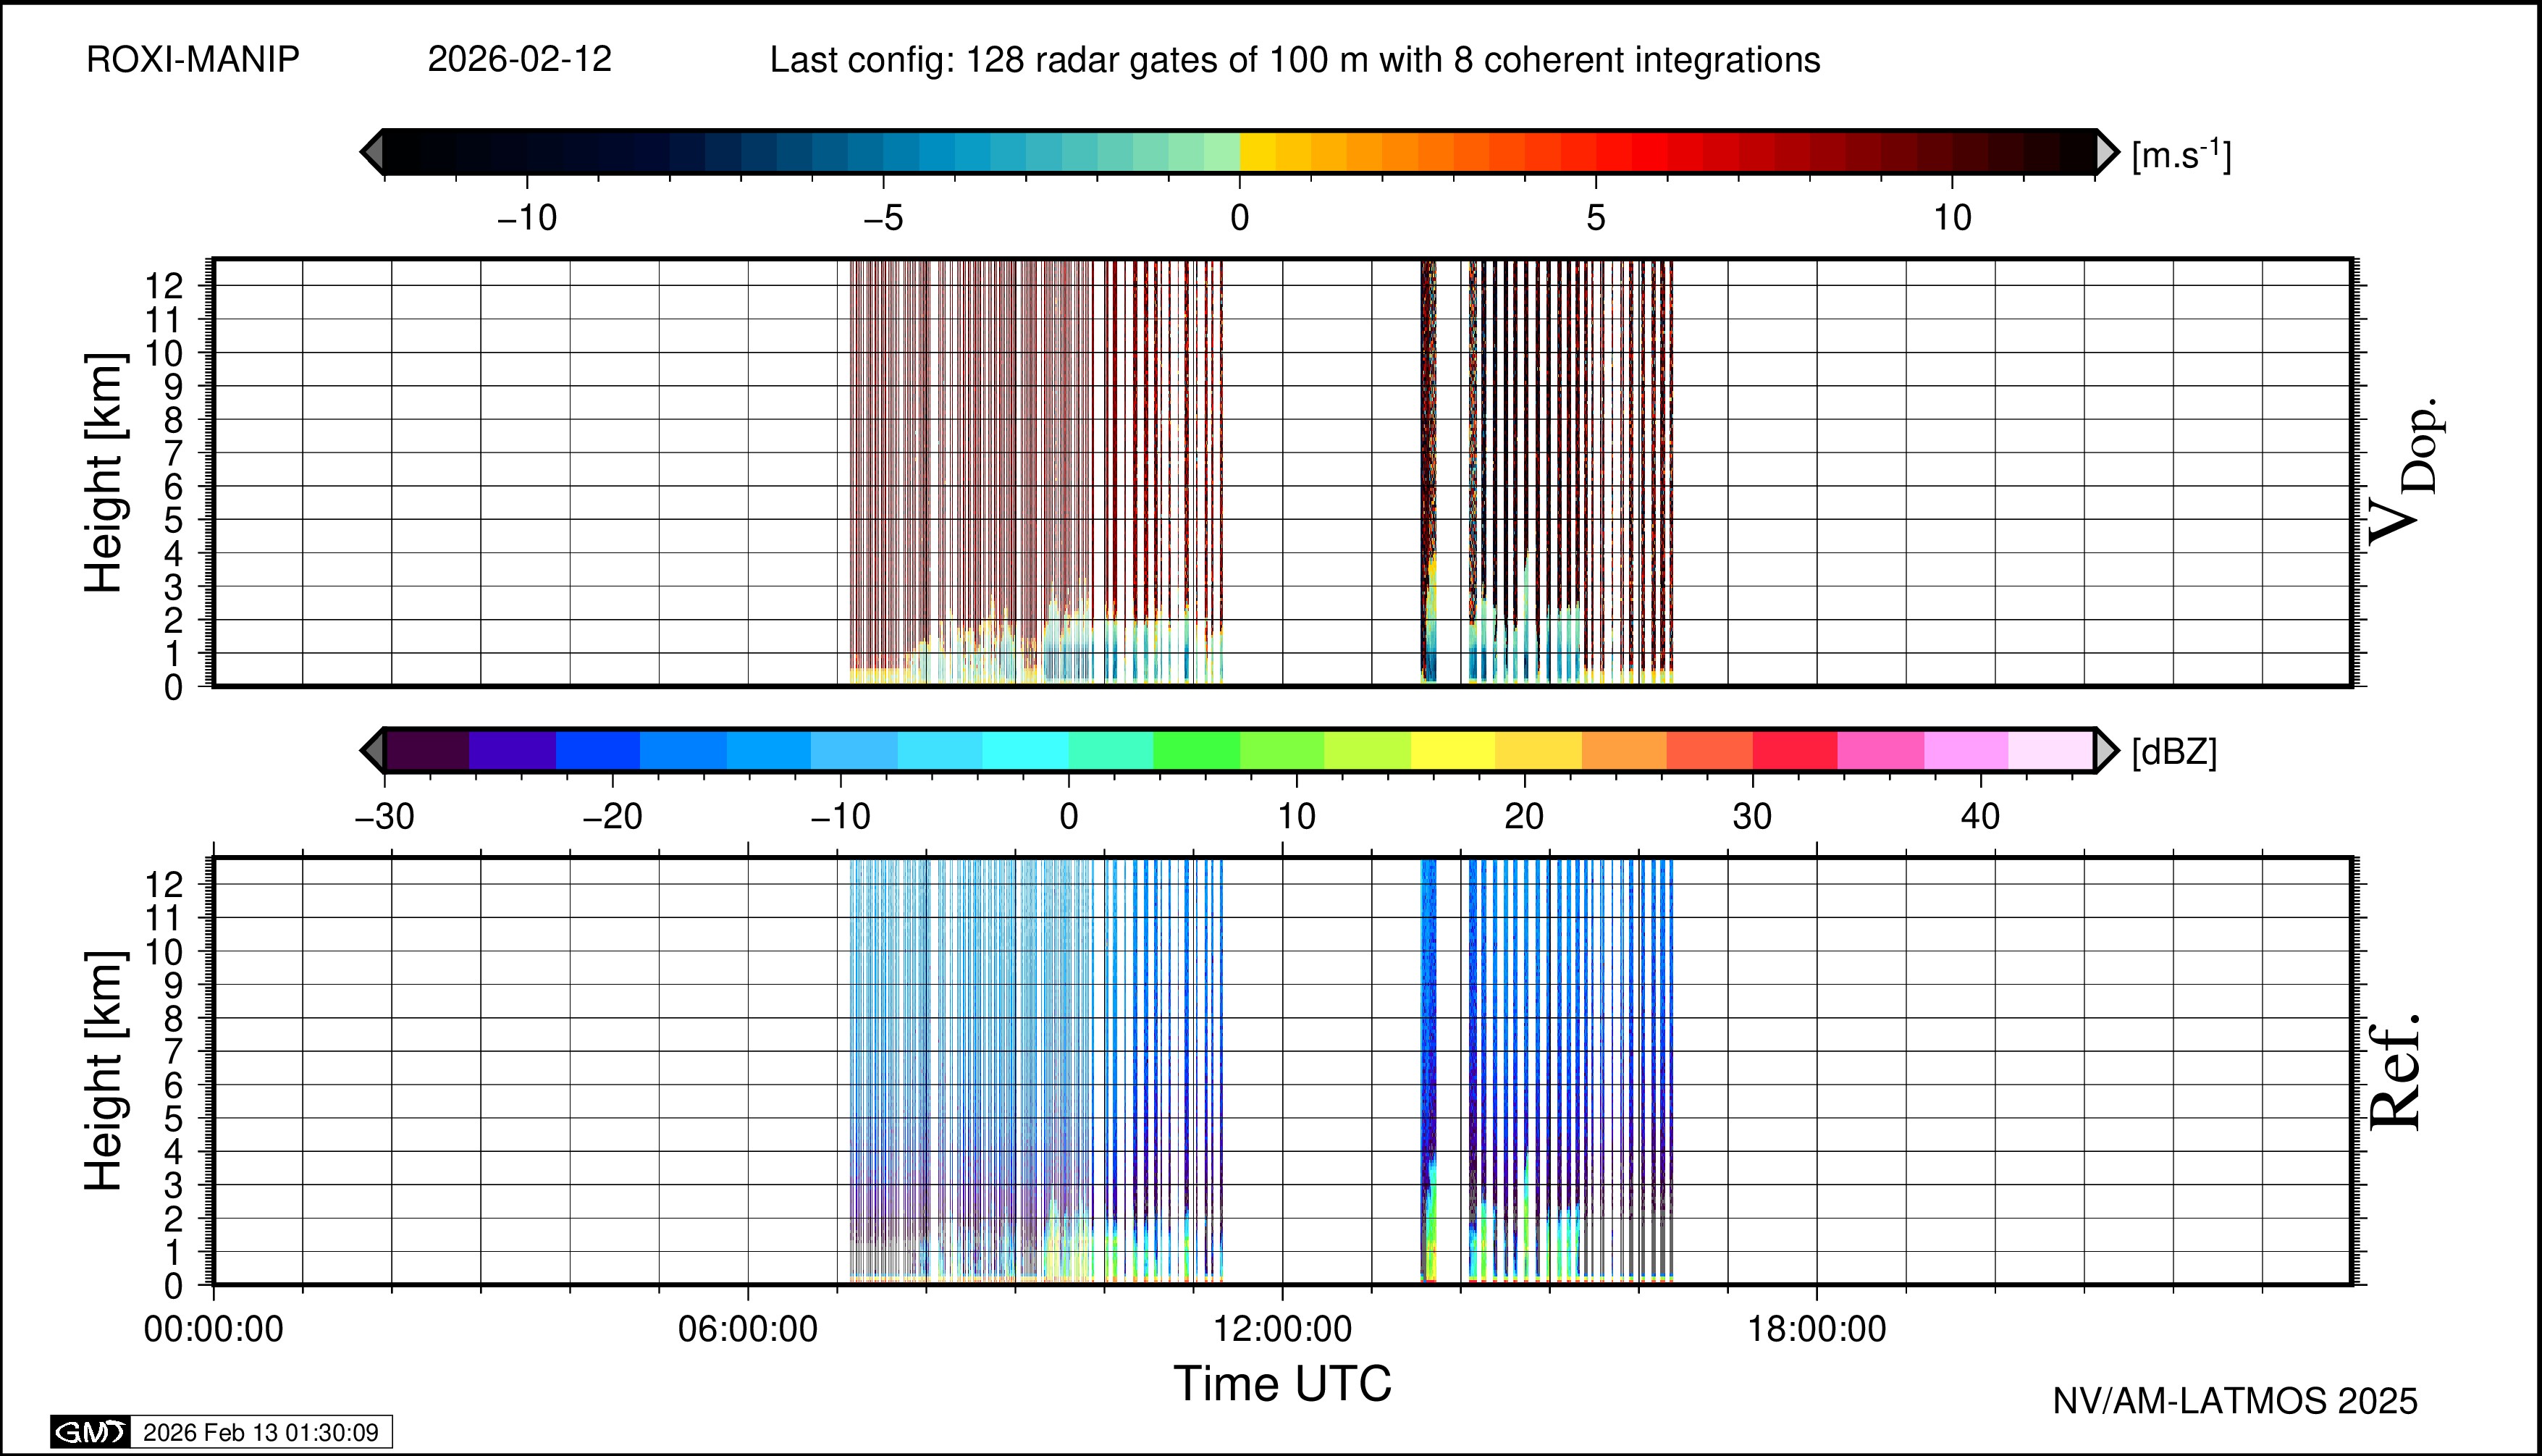Click the 2026-02-12 date label
Image resolution: width=2542 pixels, height=1456 pixels.
(519, 60)
